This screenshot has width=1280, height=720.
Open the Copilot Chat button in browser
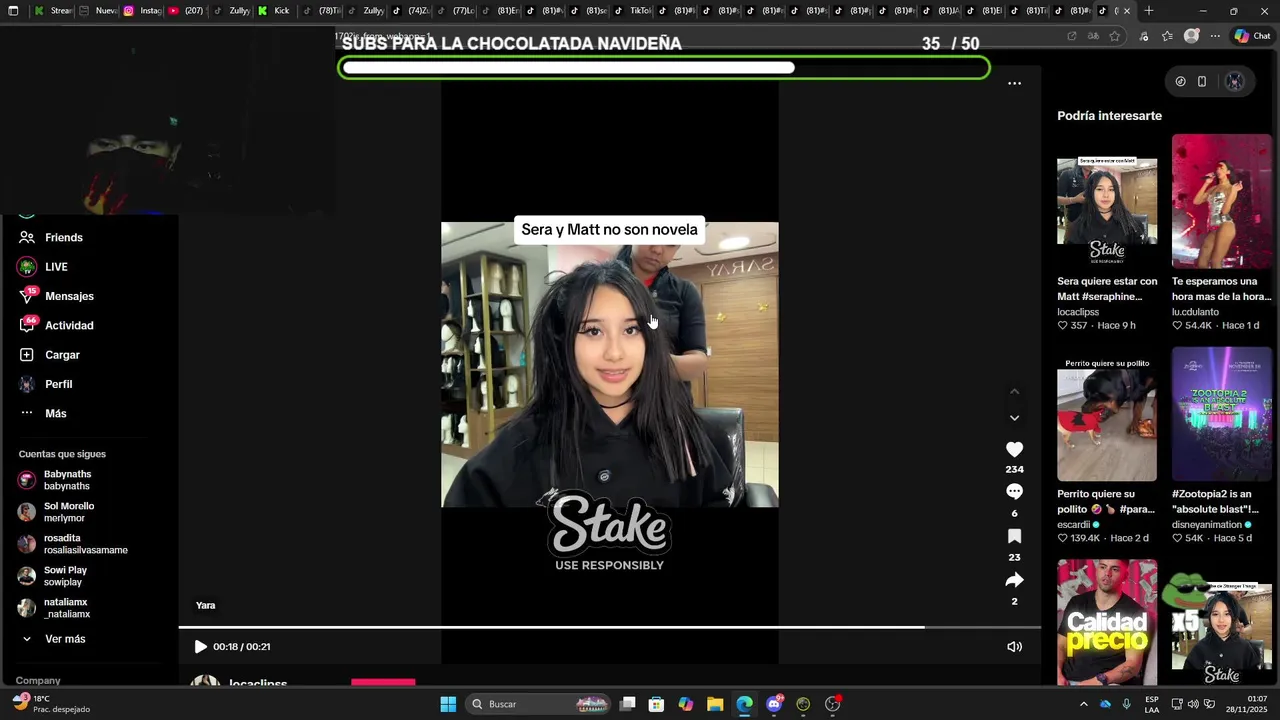1252,36
